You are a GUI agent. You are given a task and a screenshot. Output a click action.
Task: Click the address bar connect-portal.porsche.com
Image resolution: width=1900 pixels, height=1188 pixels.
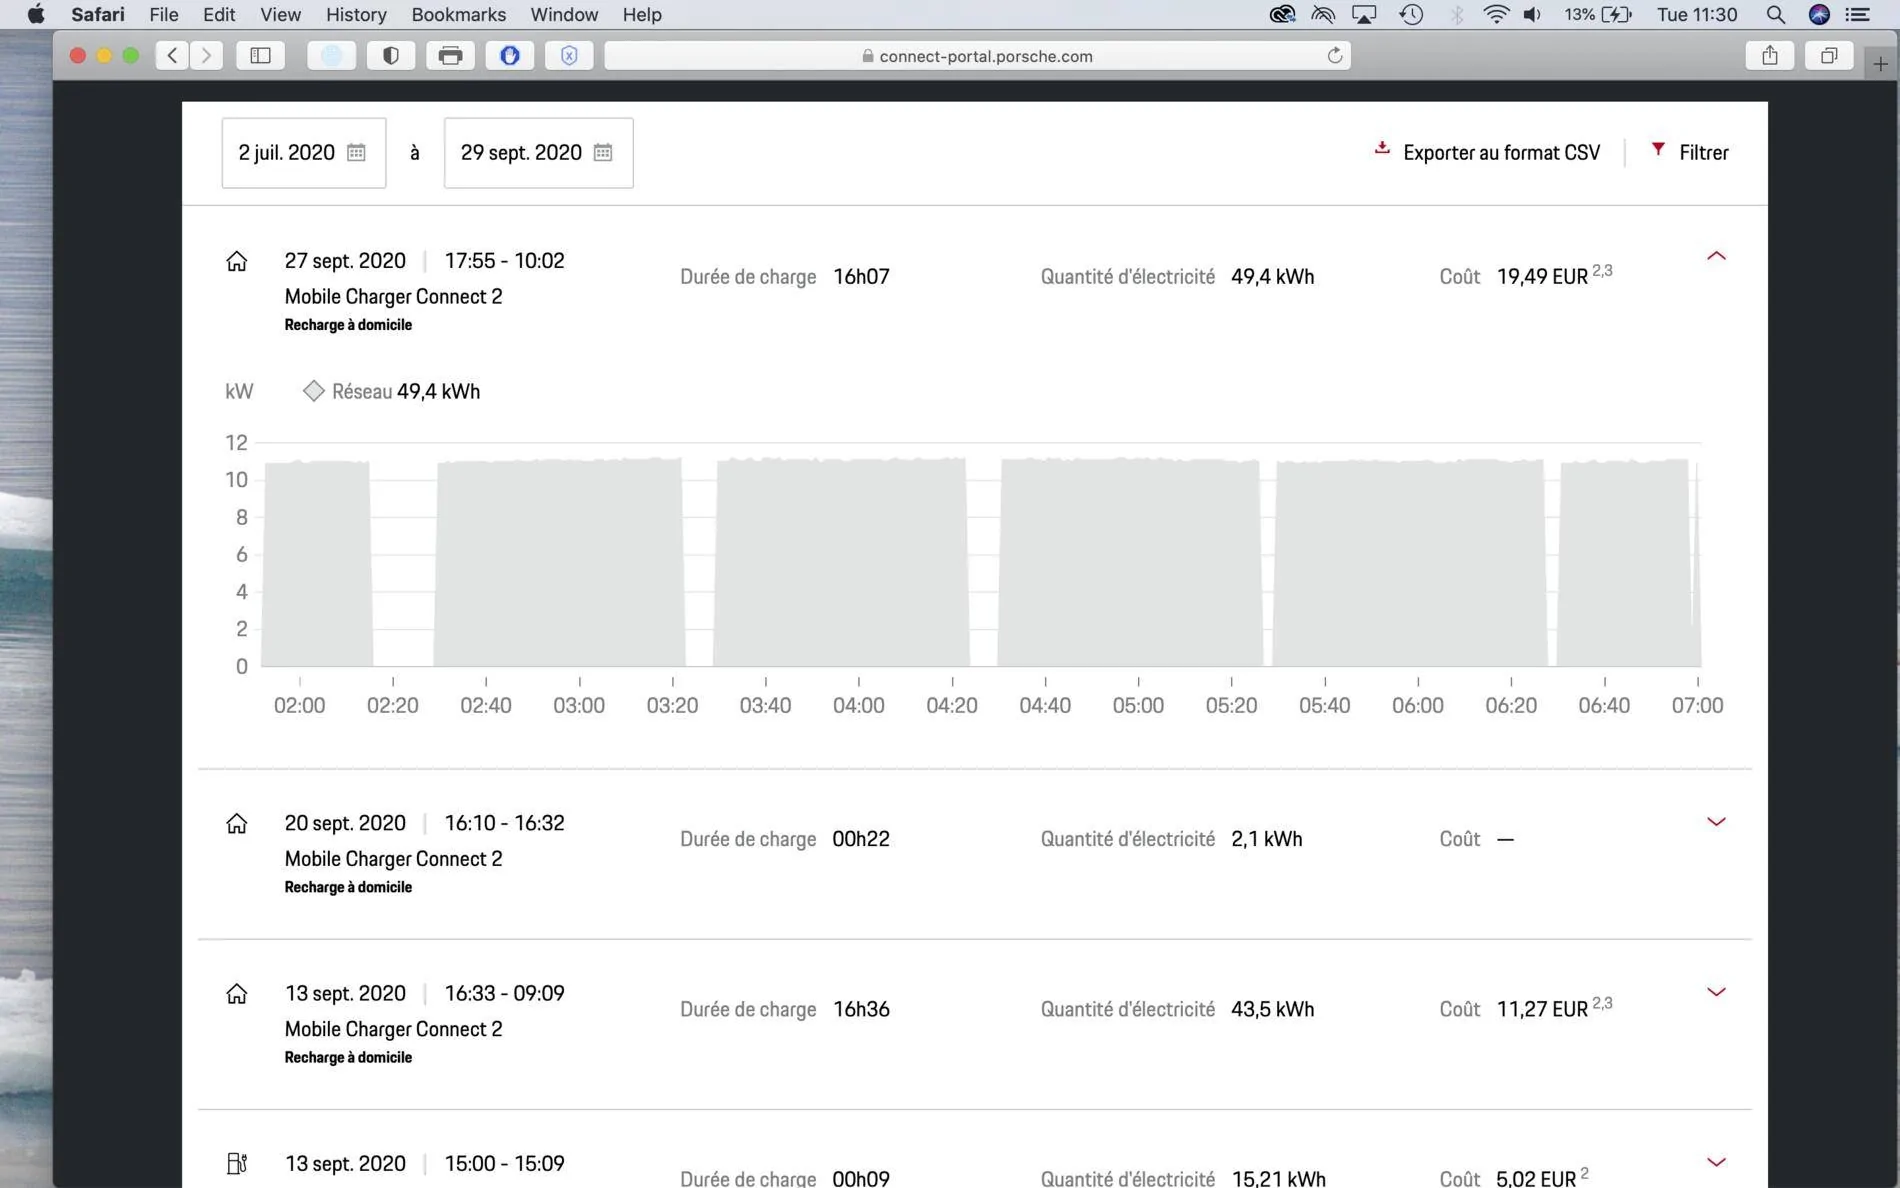(x=978, y=56)
